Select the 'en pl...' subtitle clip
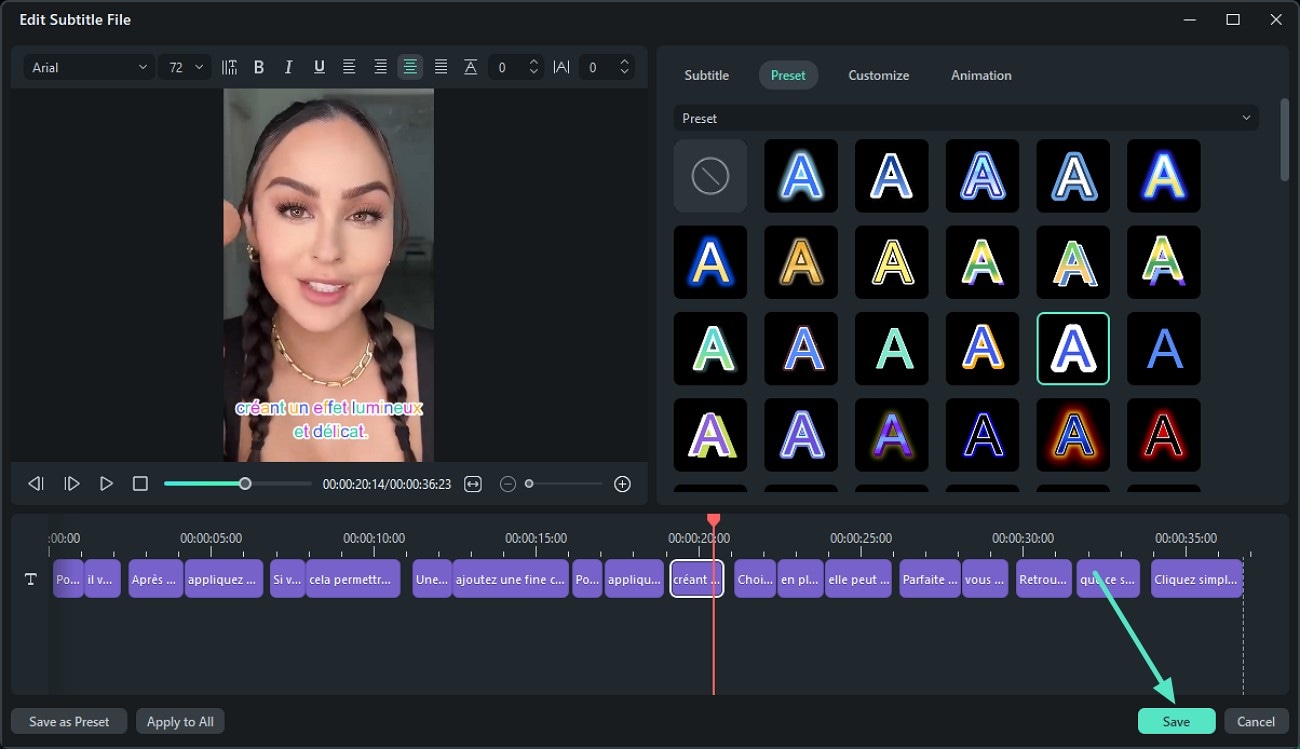The height and width of the screenshot is (749, 1300). coord(801,579)
